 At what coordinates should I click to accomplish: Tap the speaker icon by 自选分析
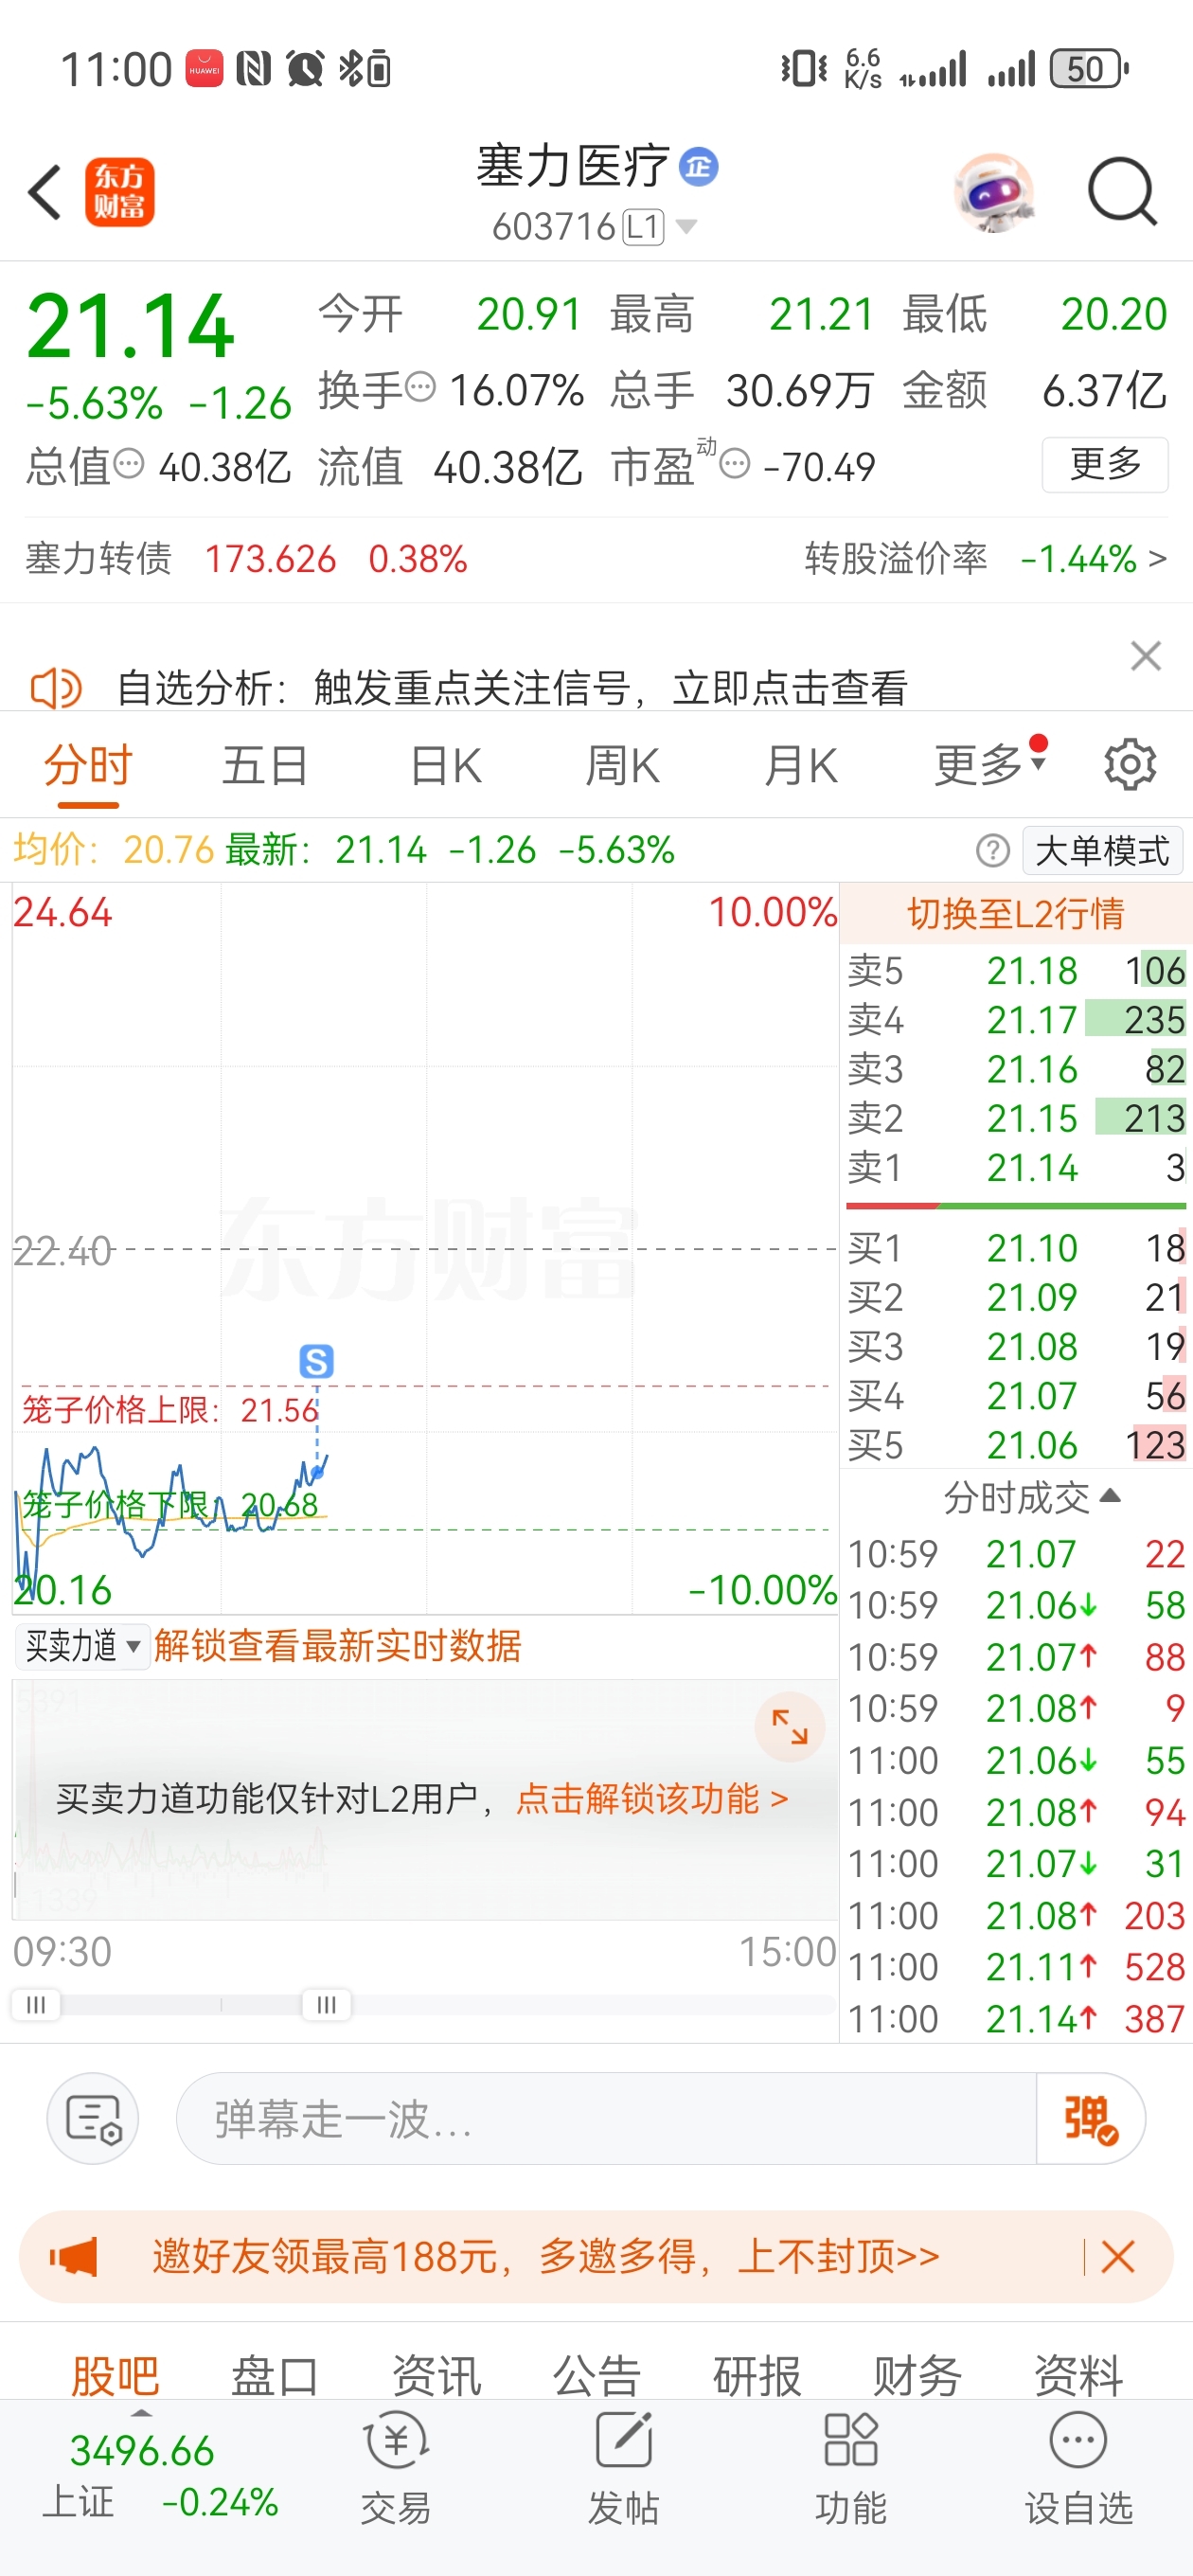point(56,688)
